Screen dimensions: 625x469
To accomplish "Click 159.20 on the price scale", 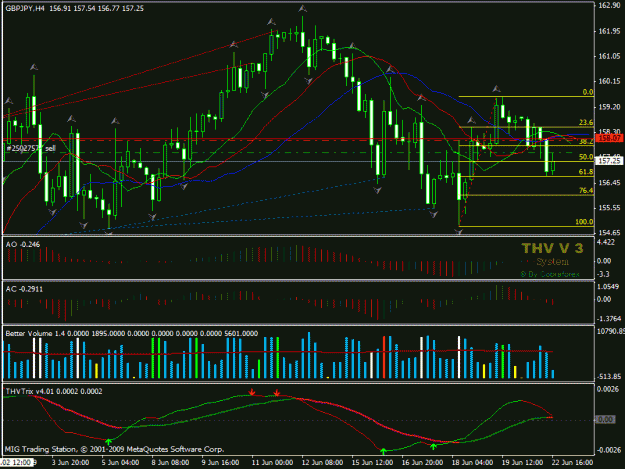I will [609, 107].
